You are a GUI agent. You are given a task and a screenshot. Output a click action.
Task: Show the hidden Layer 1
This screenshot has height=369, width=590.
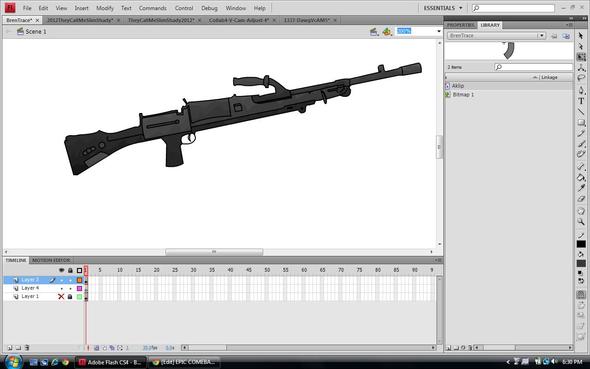click(61, 296)
